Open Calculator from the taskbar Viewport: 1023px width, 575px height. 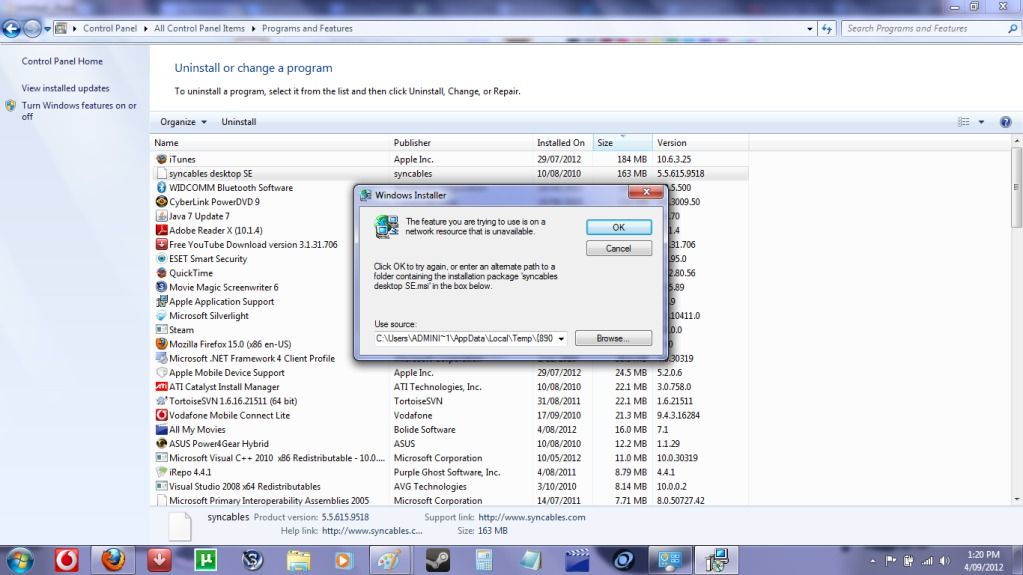click(483, 560)
